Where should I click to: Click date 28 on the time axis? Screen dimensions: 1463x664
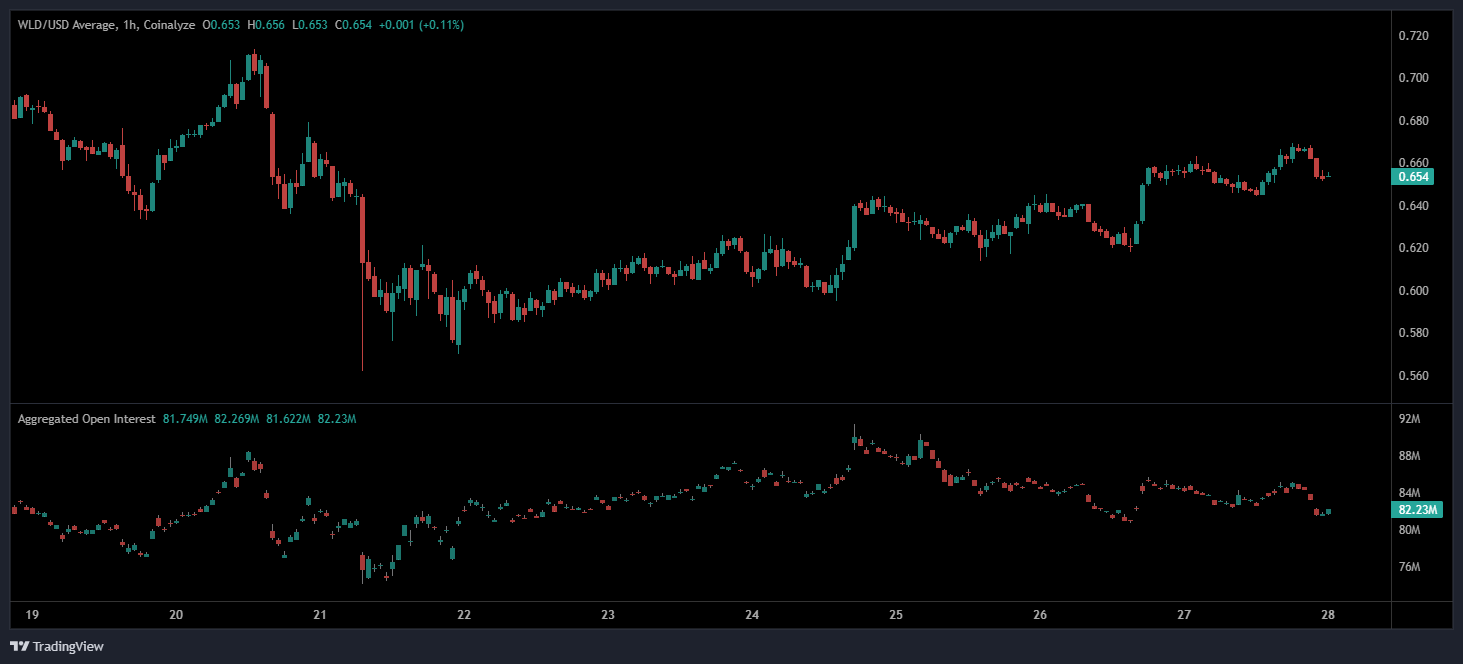pyautogui.click(x=1328, y=614)
